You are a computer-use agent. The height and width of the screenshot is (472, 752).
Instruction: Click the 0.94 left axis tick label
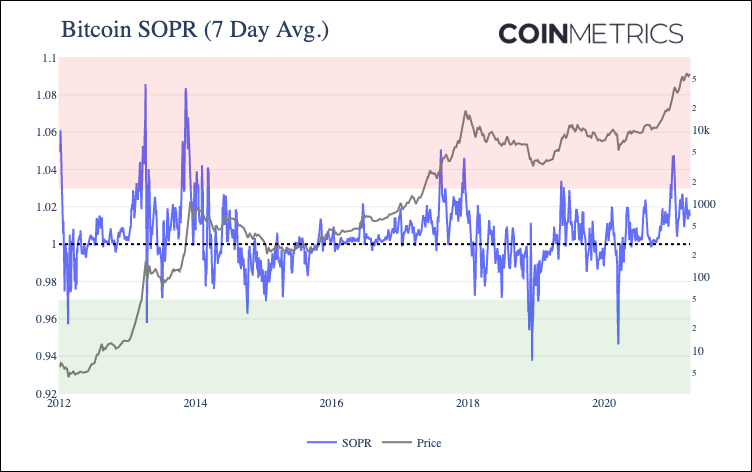(46, 356)
